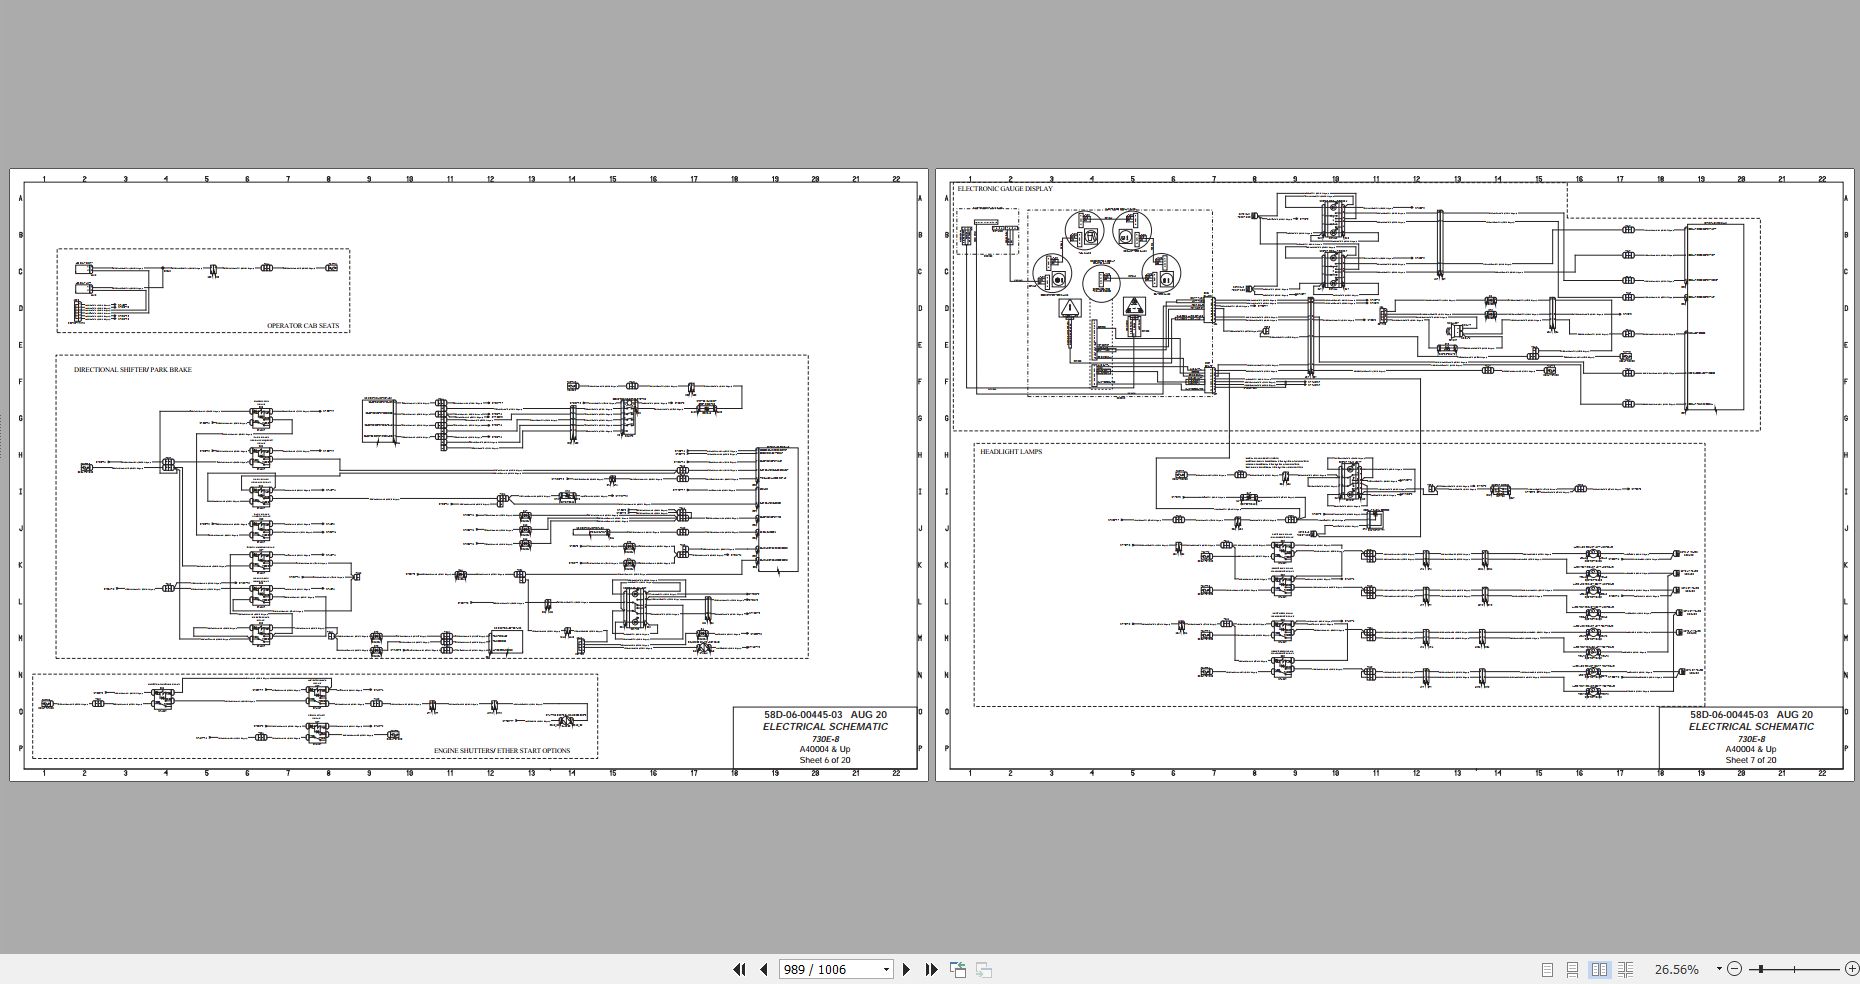This screenshot has height=984, width=1860.
Task: Click the ENGINE SHUTTERS/ ETHER START OPTIONS label
Action: tap(502, 751)
